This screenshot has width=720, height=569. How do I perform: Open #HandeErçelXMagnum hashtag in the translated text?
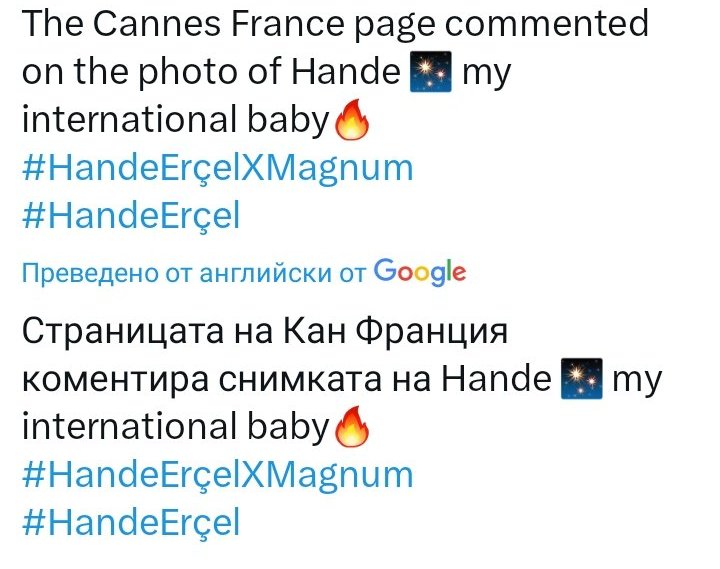pos(218,475)
